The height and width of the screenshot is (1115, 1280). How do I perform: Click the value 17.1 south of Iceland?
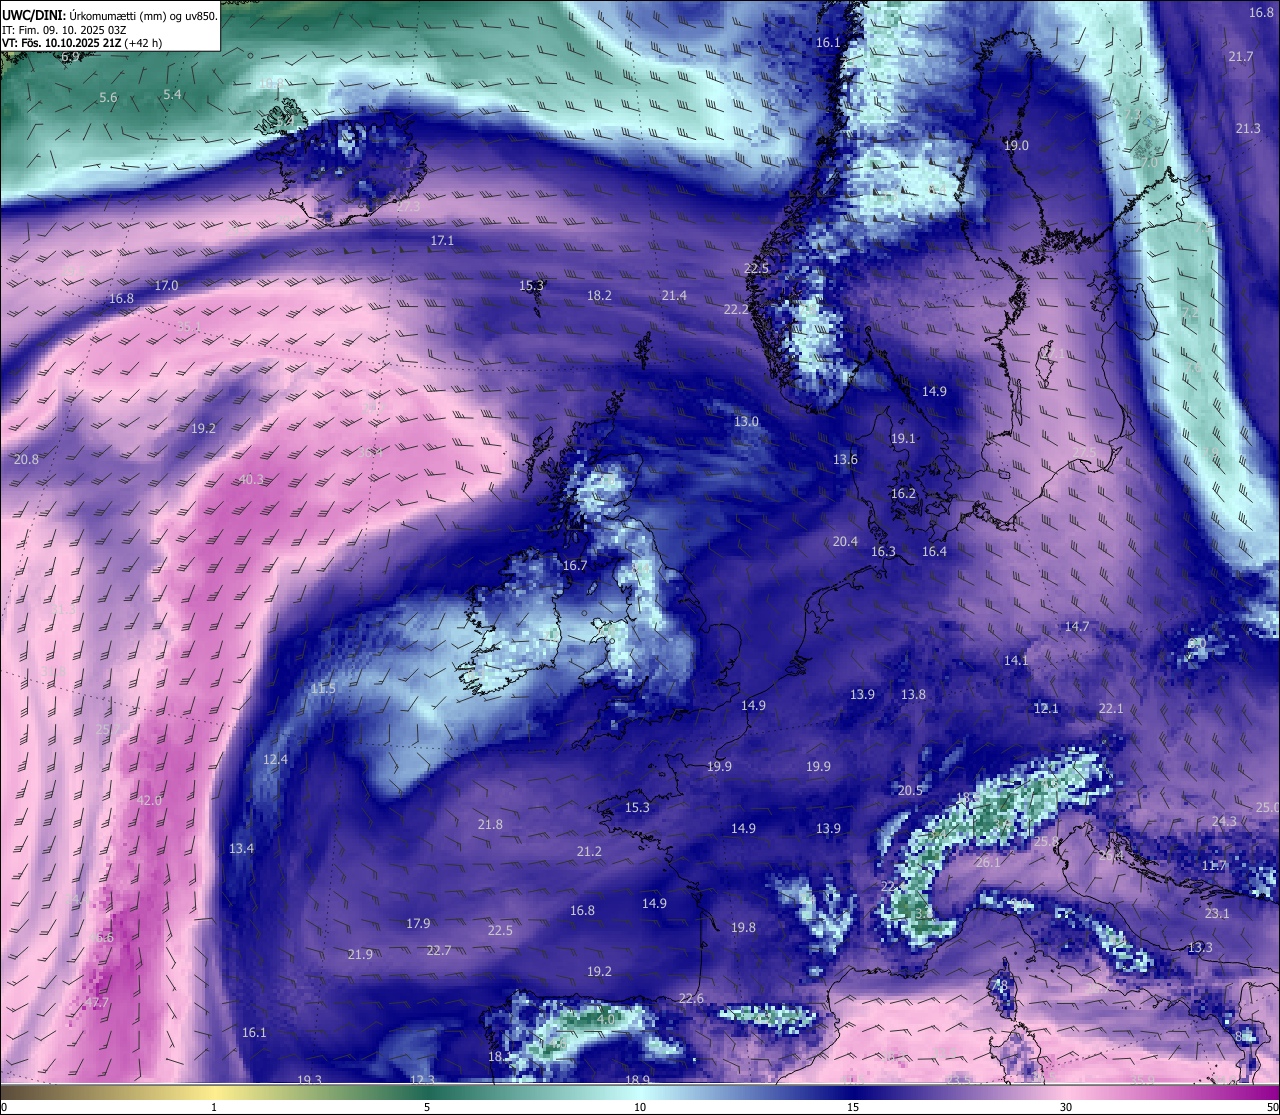(x=442, y=241)
